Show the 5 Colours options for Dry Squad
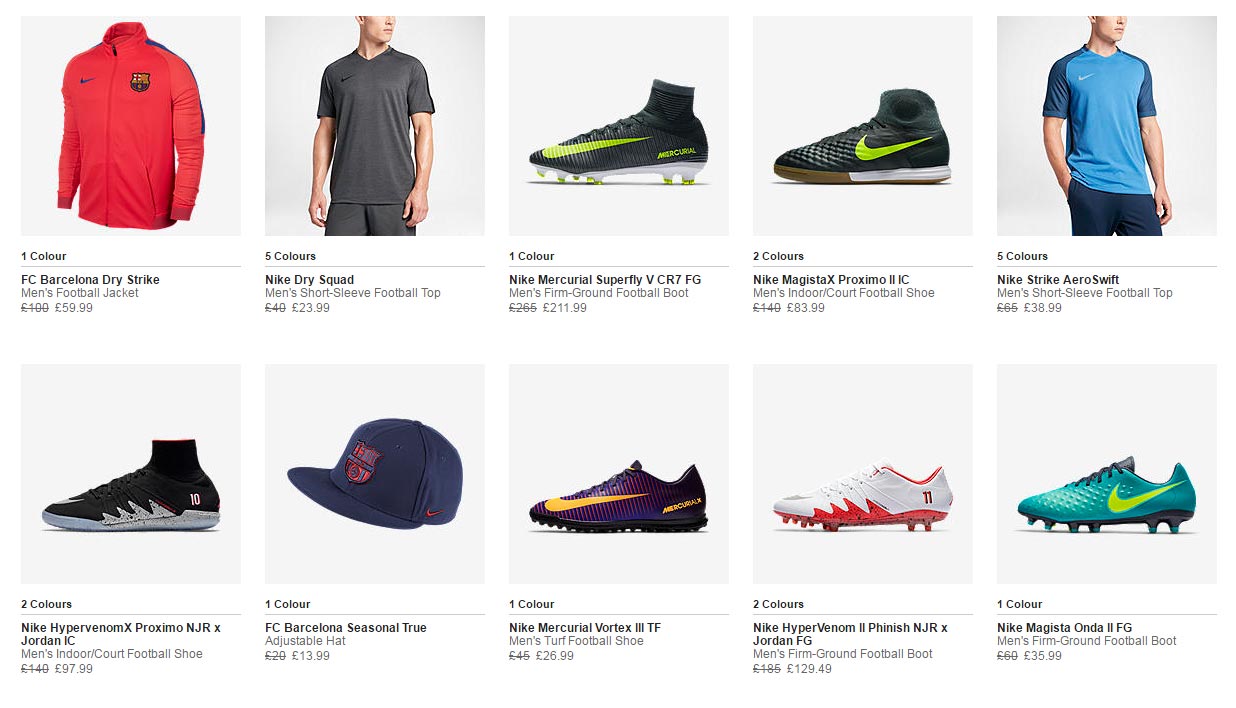The height and width of the screenshot is (708, 1236). click(290, 256)
